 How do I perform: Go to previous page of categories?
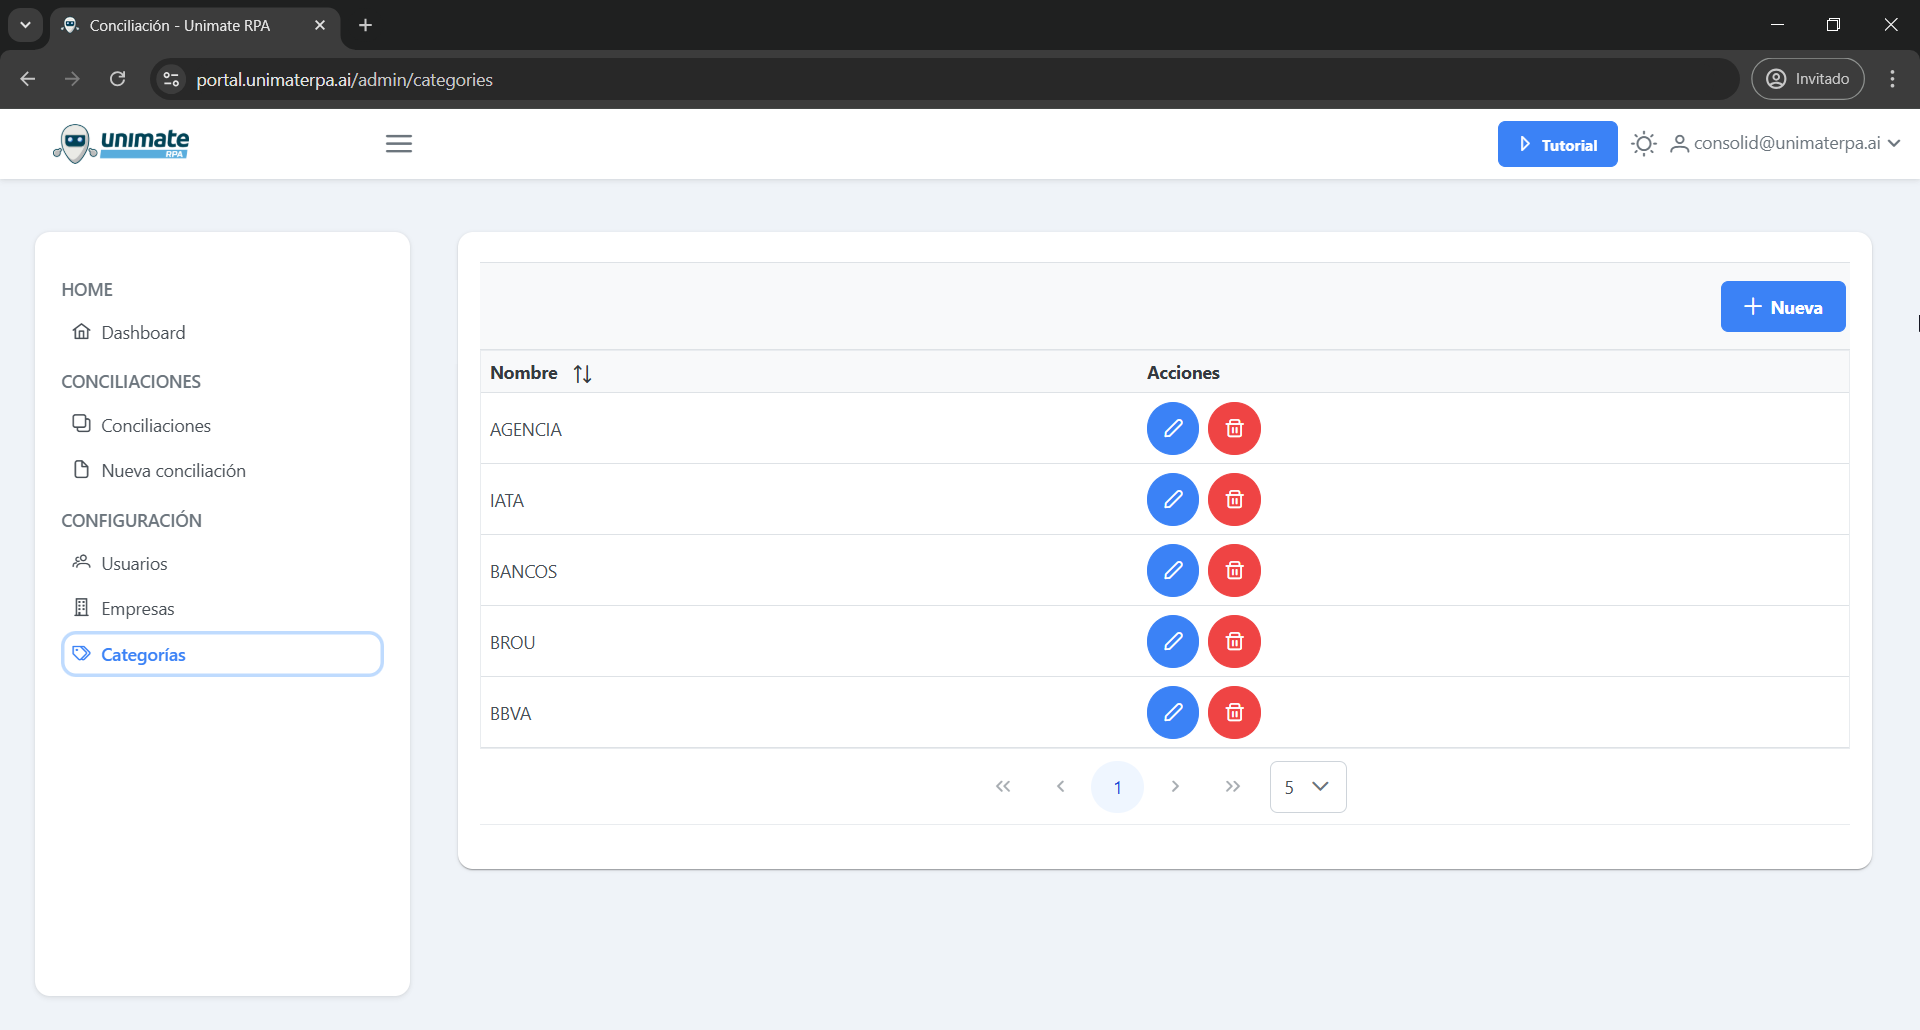[x=1060, y=787]
